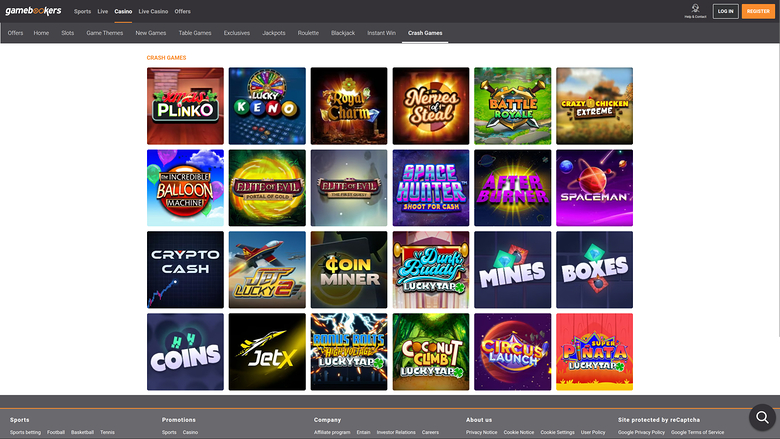
Task: Switch to the Offers casino tab
Action: [15, 33]
